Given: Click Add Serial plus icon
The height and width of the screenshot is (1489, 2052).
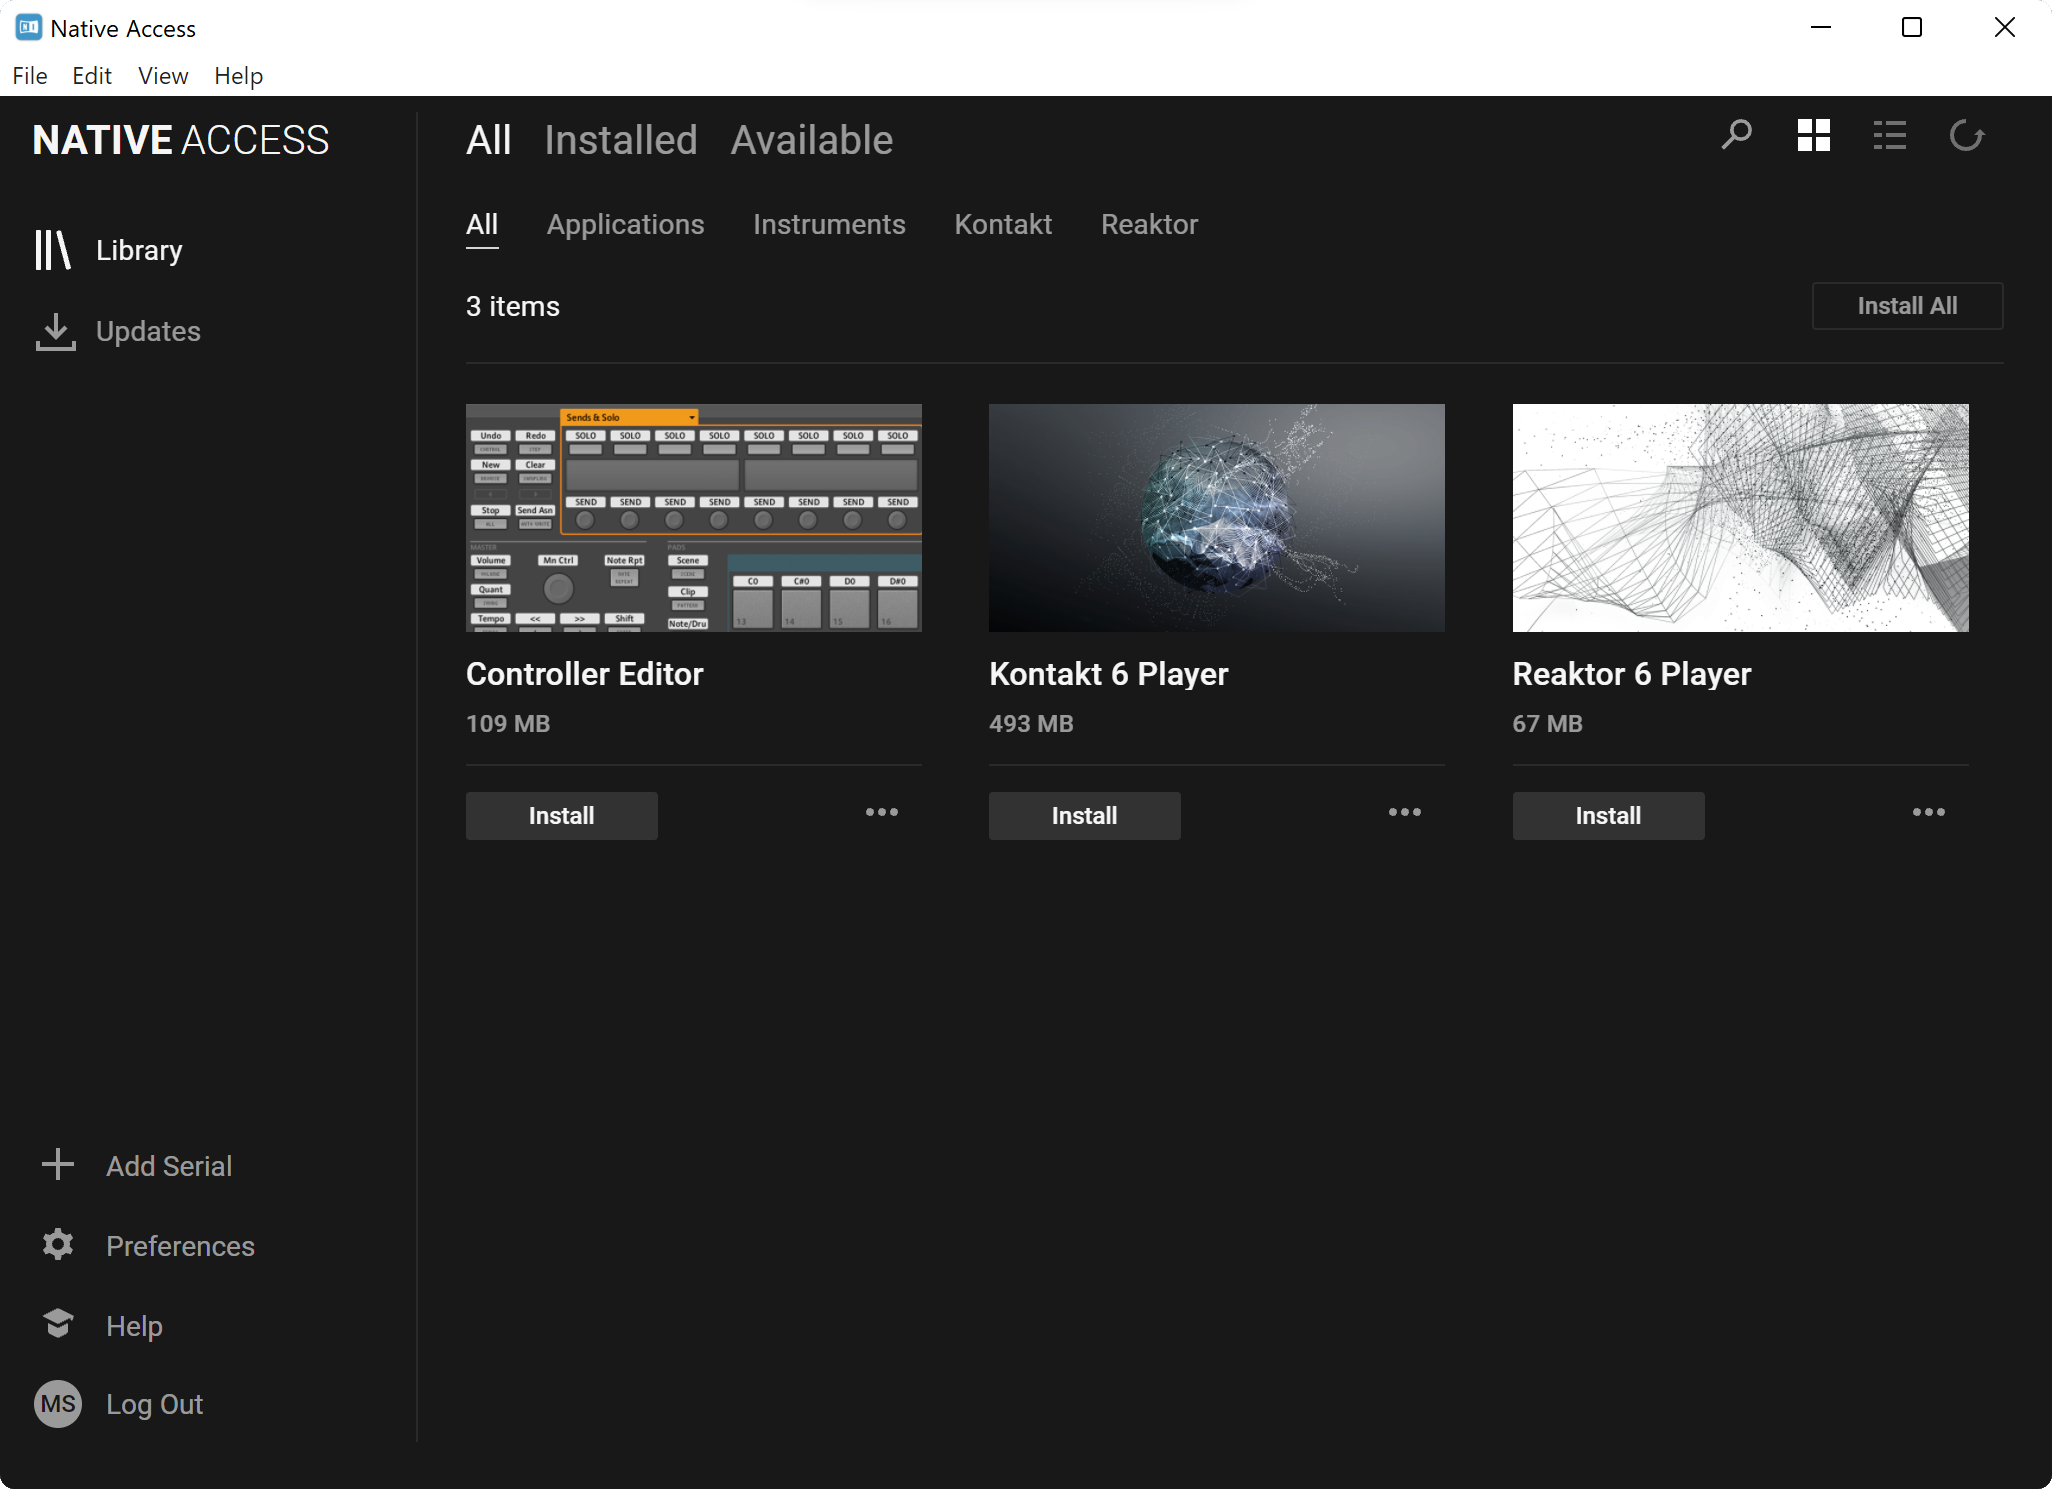Looking at the screenshot, I should tap(58, 1165).
